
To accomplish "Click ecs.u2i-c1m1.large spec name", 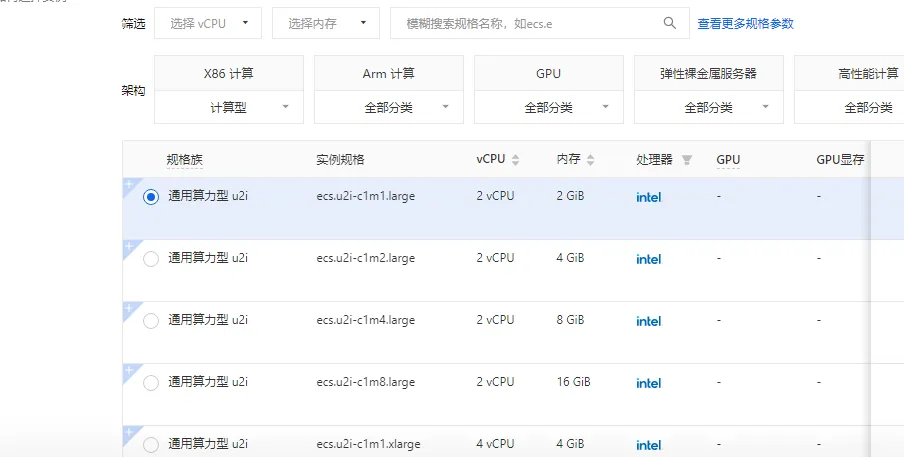I will 366,196.
